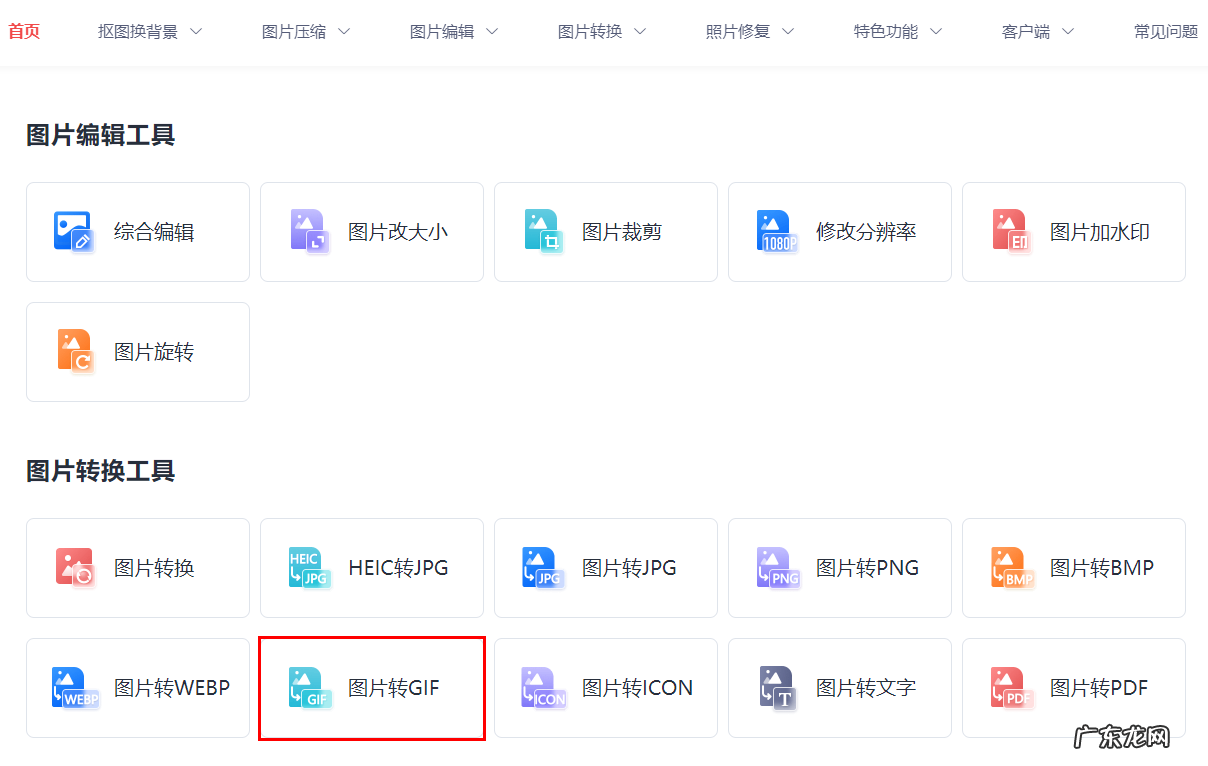Open the 常见问题 menu item
The image size is (1208, 766).
tap(1165, 31)
